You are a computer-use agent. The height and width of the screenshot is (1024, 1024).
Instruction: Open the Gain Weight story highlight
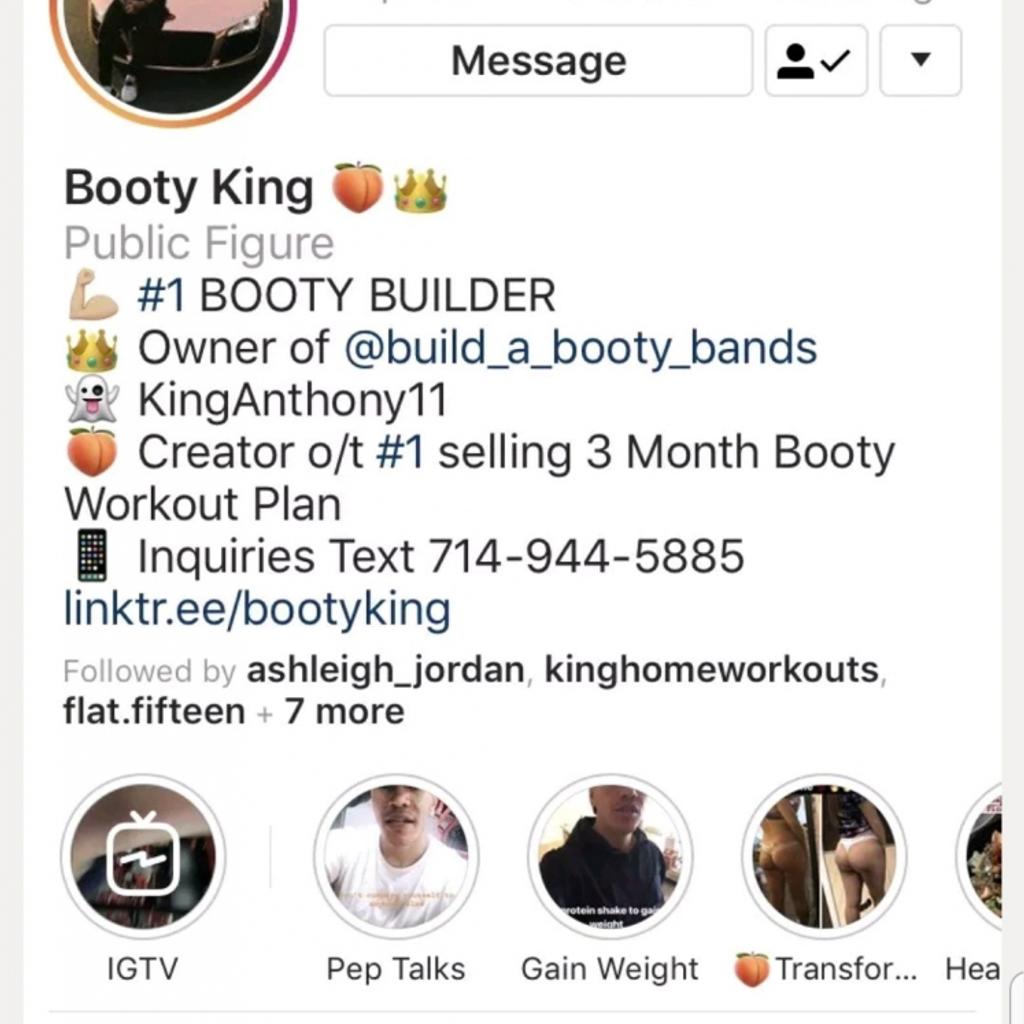(610, 856)
